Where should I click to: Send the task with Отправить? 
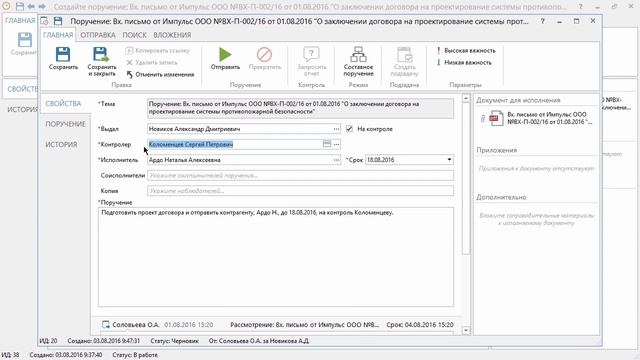point(225,59)
